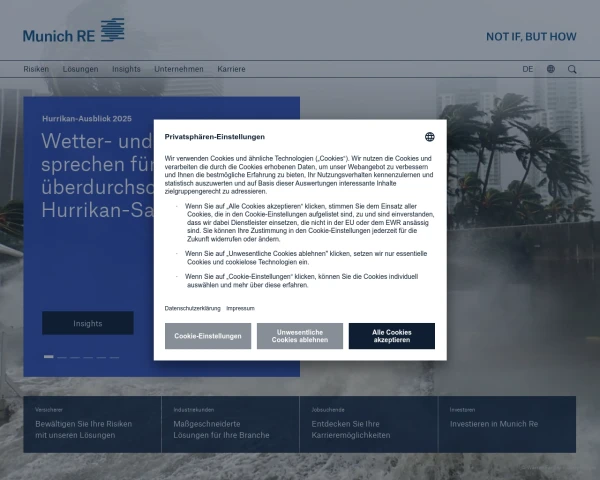Click the Privatsphären-Einstellungen title
The height and width of the screenshot is (480, 600).
(x=215, y=137)
